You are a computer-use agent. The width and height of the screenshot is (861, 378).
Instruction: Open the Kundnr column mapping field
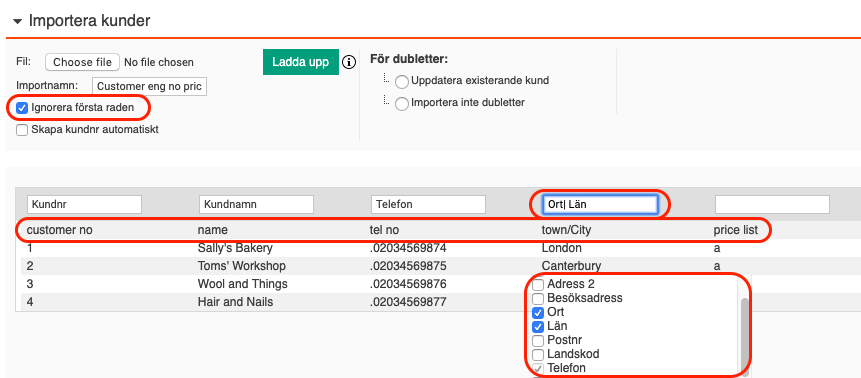[85, 204]
